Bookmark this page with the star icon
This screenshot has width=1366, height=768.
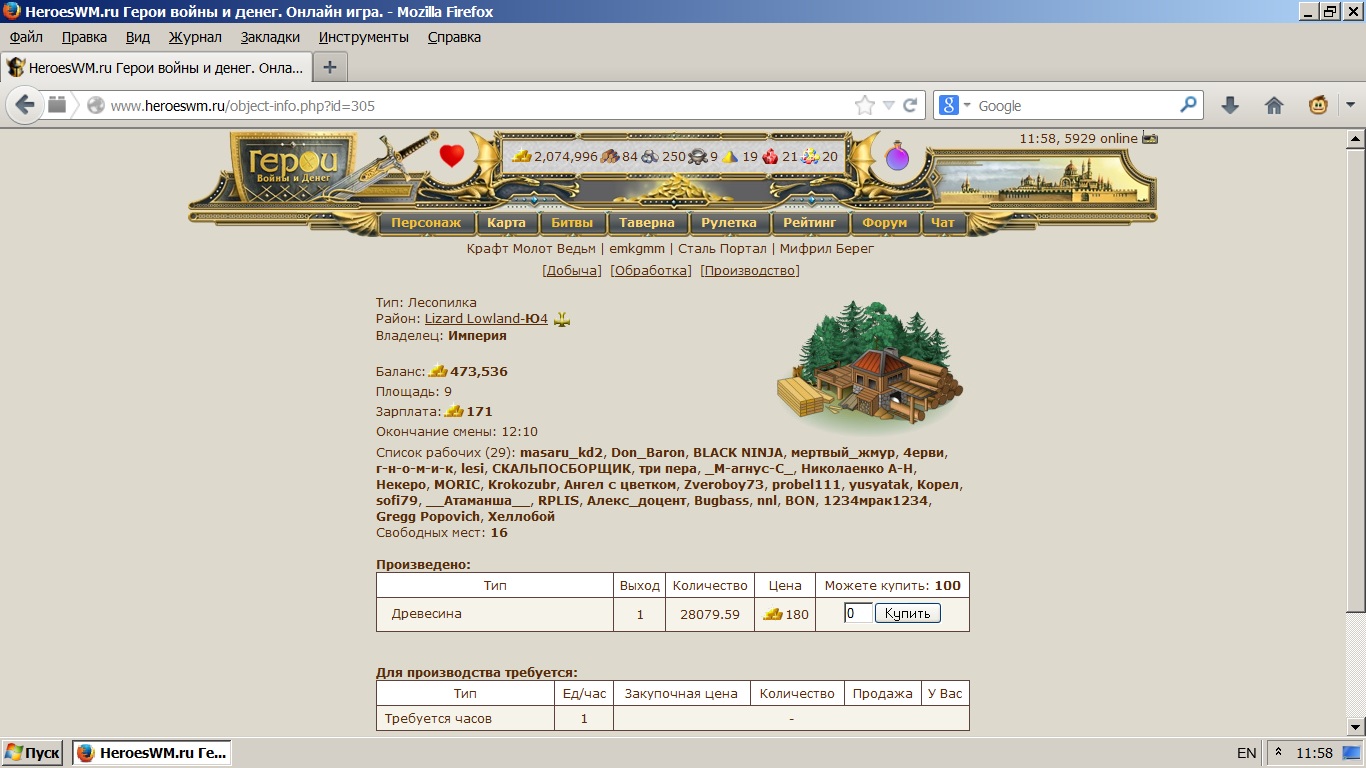(x=864, y=105)
